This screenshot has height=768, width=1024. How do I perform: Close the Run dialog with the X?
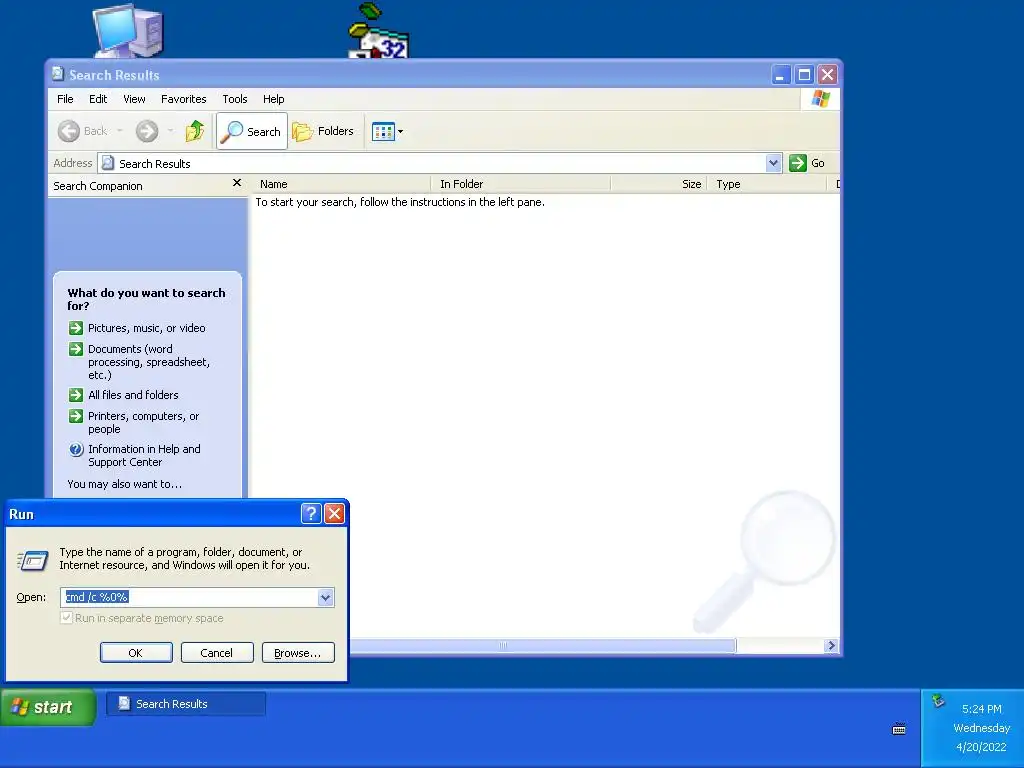pos(334,514)
